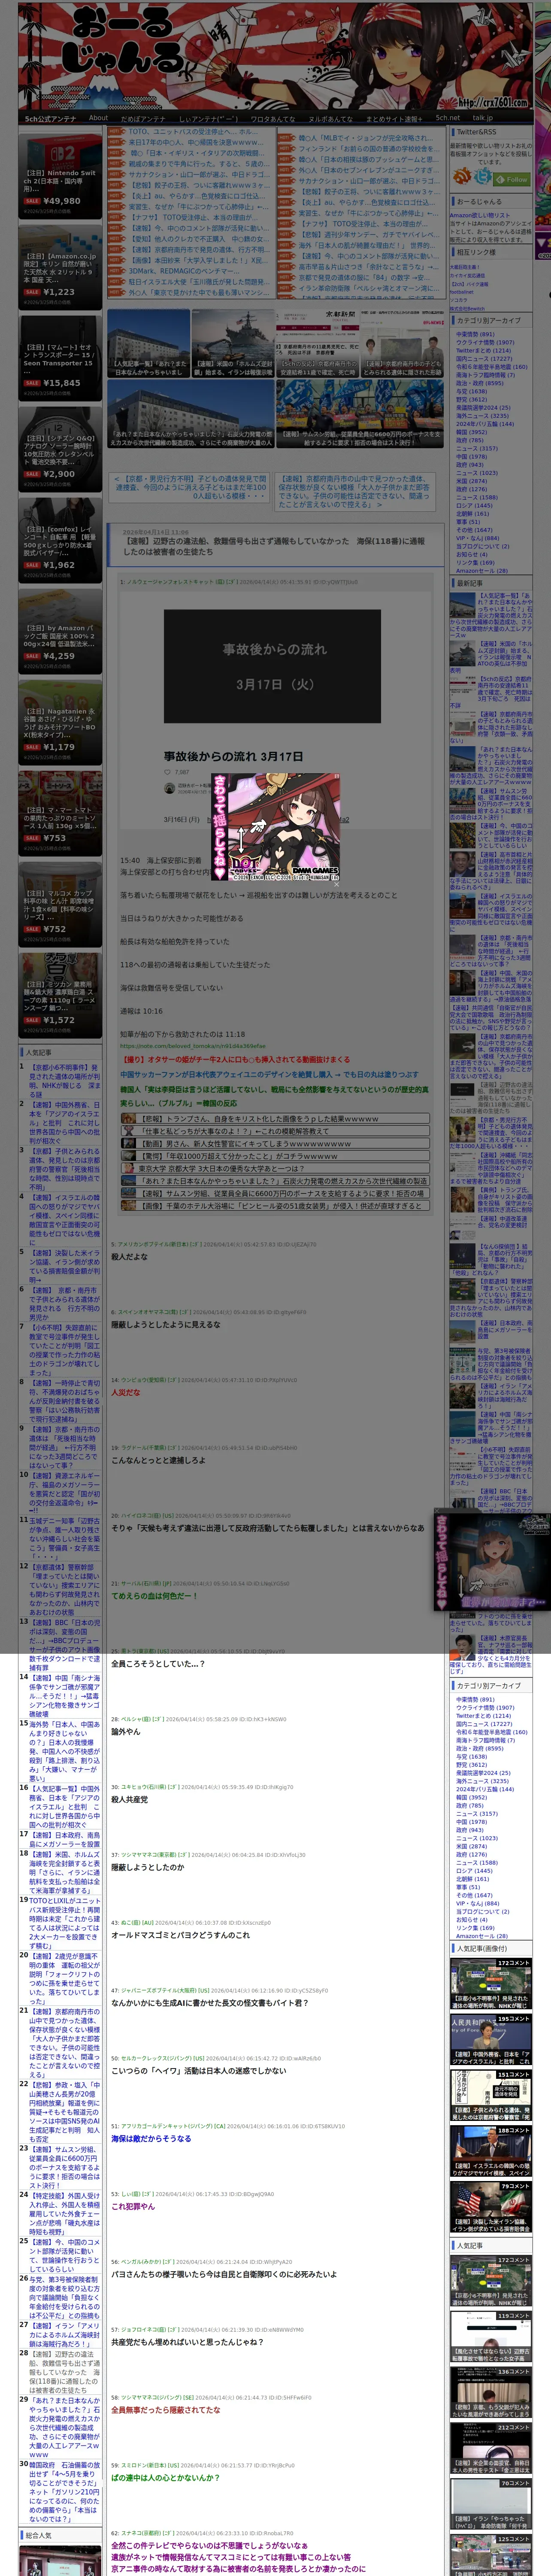The image size is (551, 2576).
Task: Open the previous article link 【京都・男児行方不明】
Action: tap(191, 487)
